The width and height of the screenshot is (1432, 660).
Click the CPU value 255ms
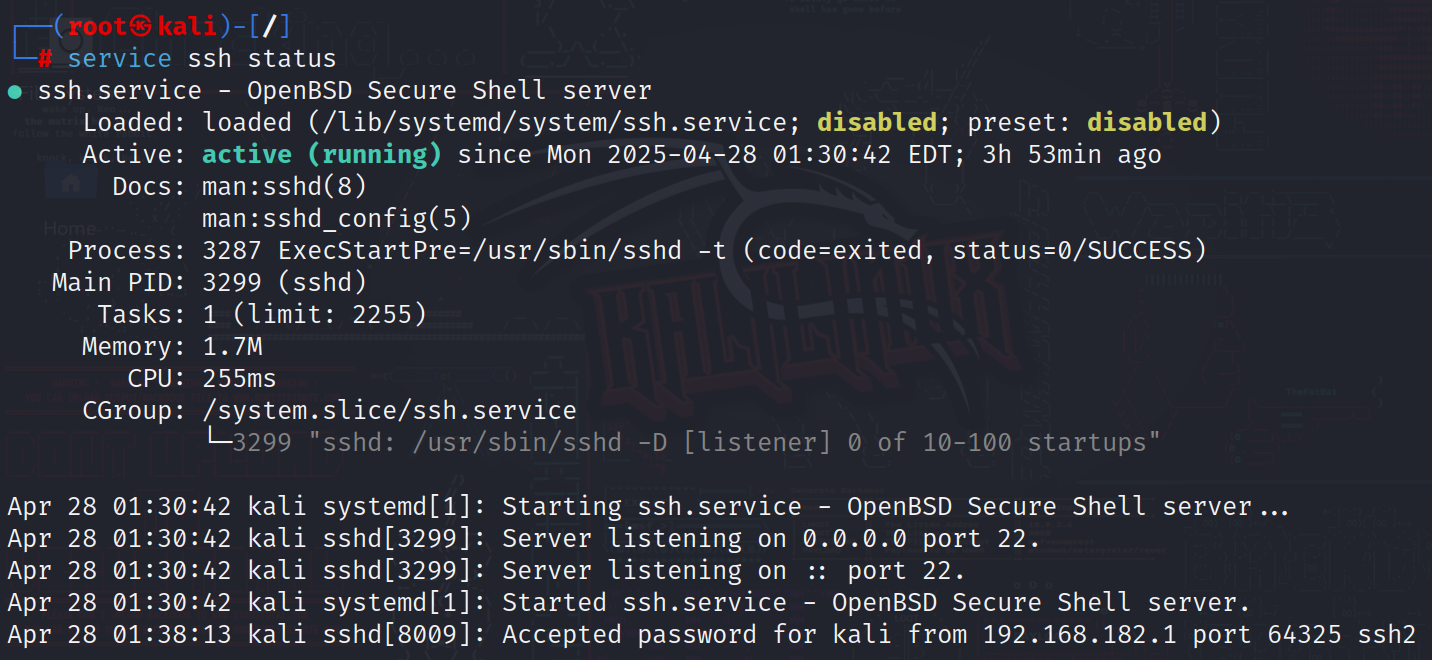pos(239,379)
